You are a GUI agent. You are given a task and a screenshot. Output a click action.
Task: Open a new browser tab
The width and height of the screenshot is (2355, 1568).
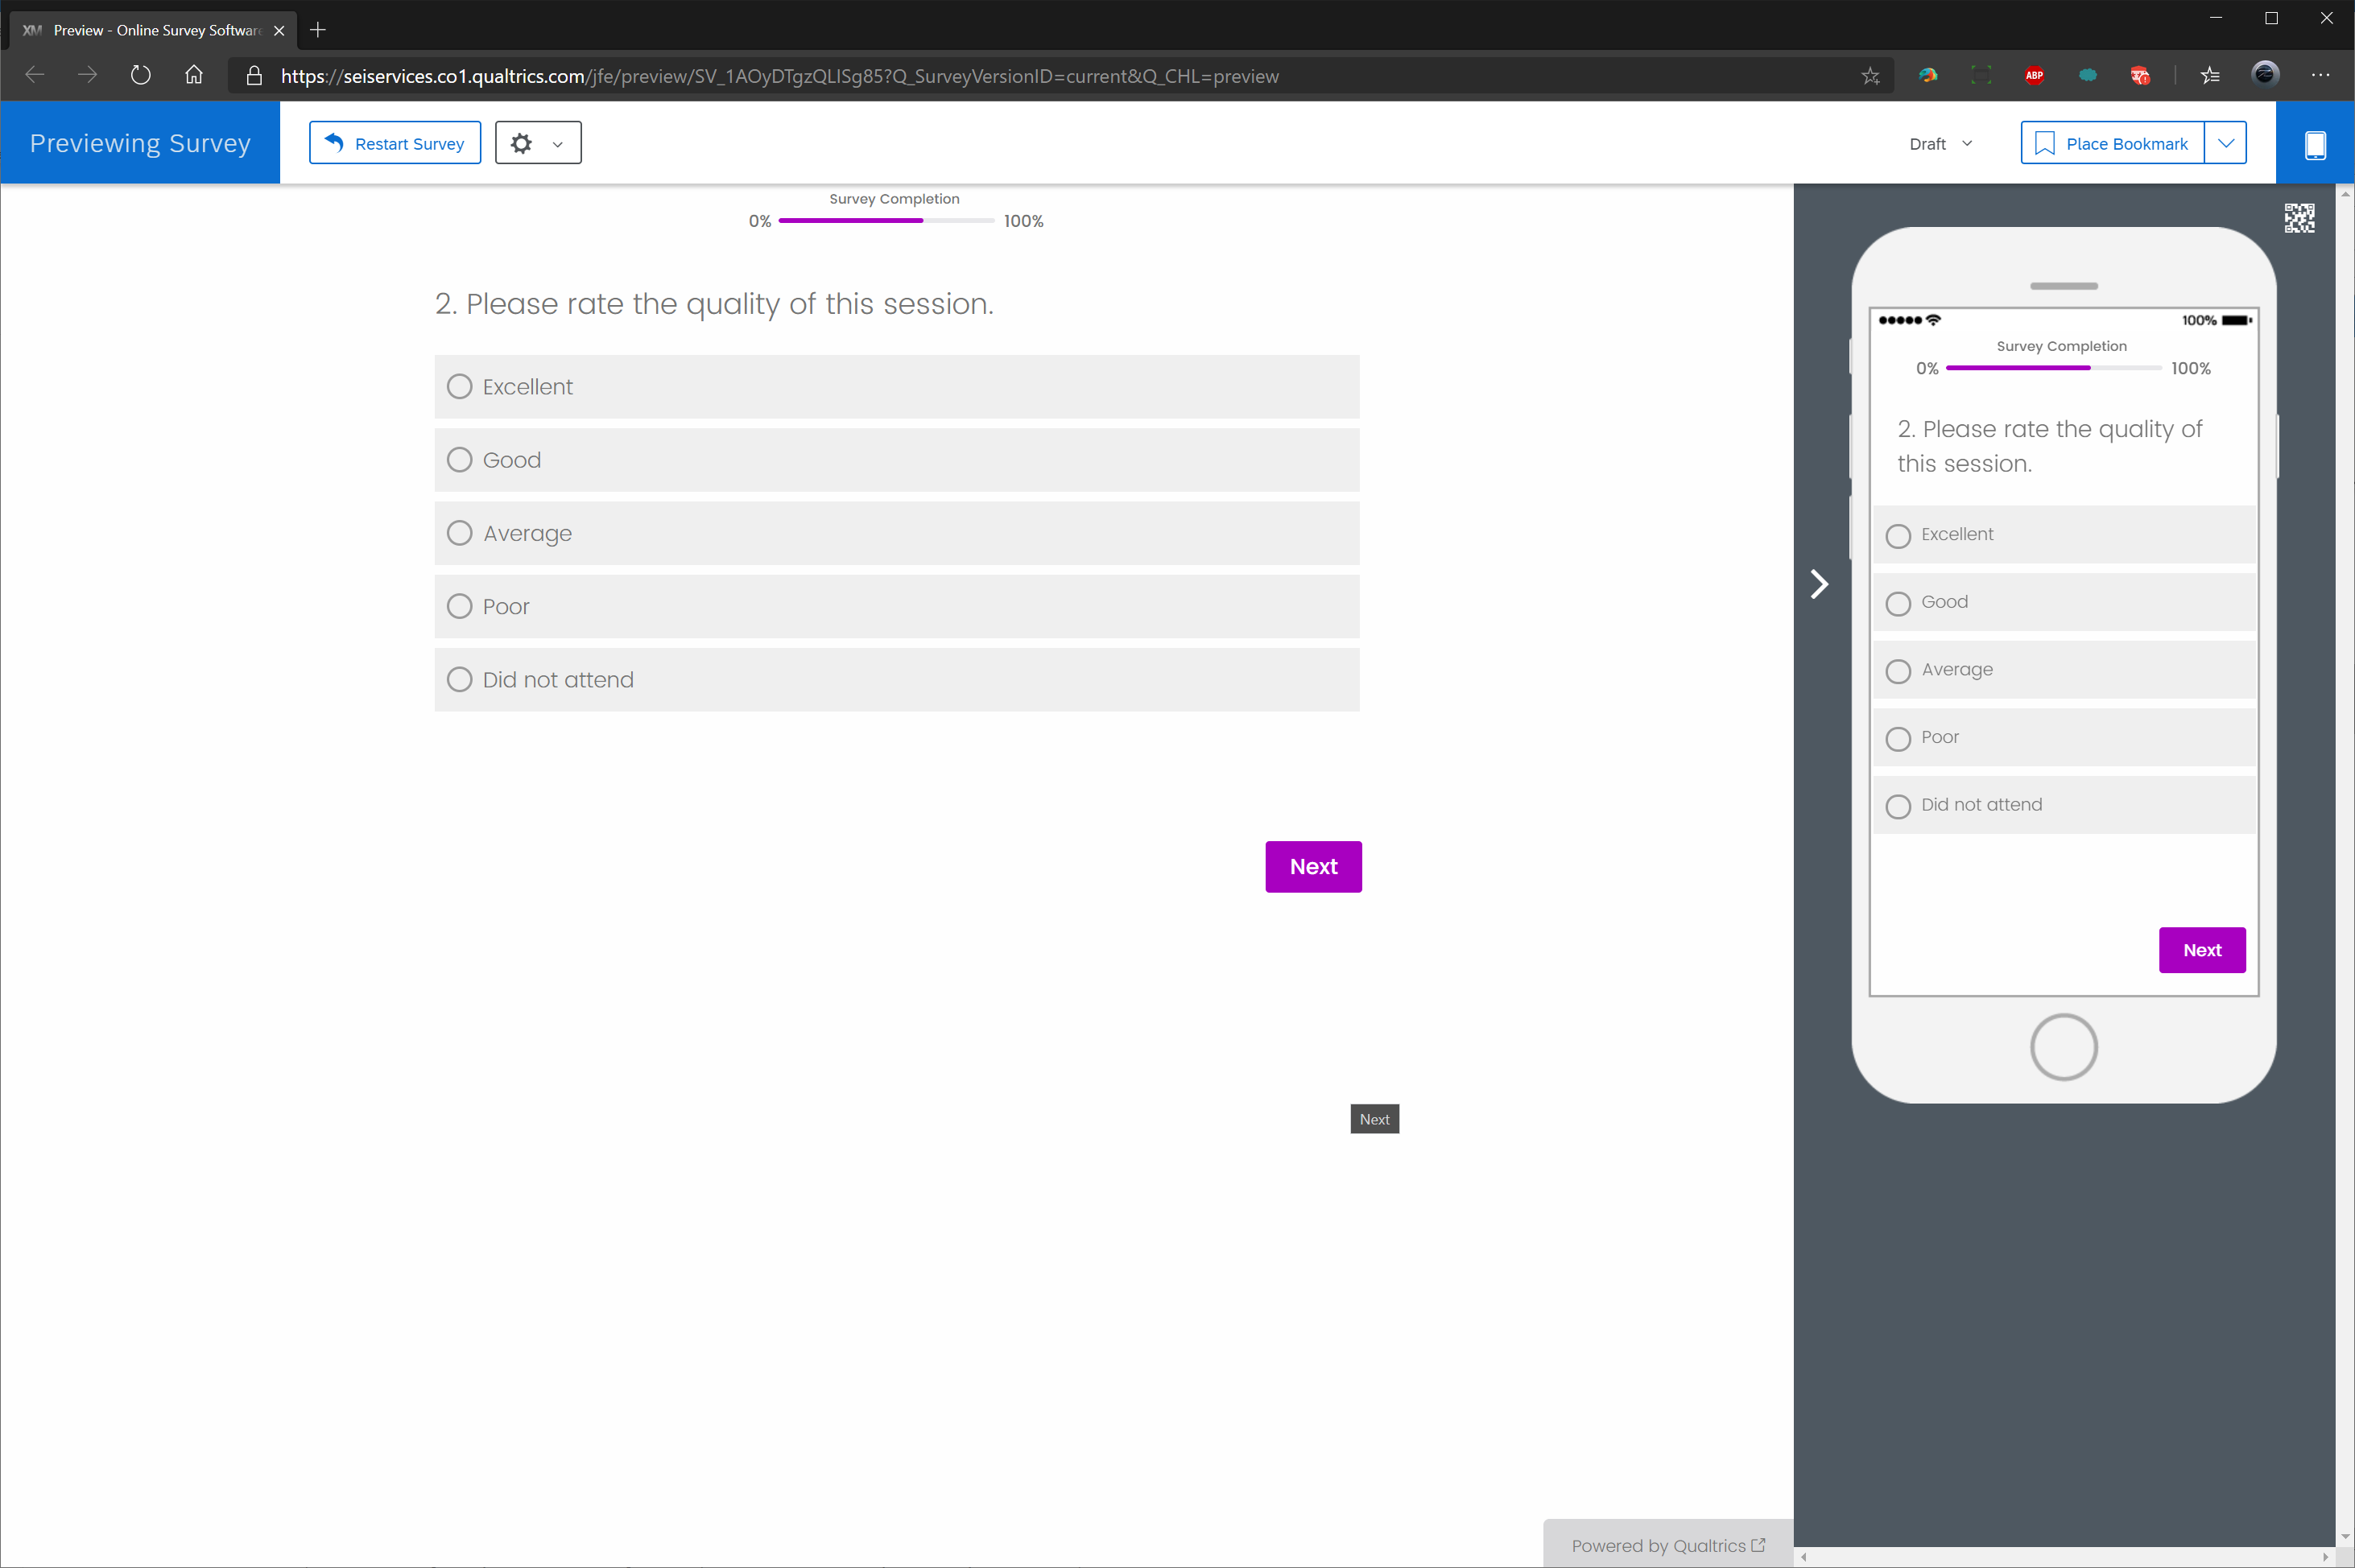[x=318, y=30]
